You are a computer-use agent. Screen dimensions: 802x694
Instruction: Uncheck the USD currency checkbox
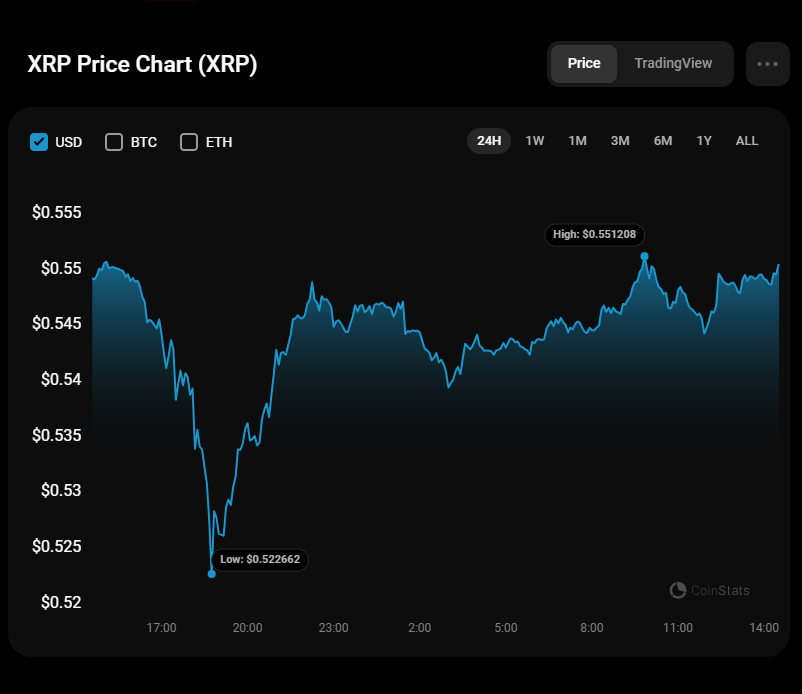pos(39,142)
